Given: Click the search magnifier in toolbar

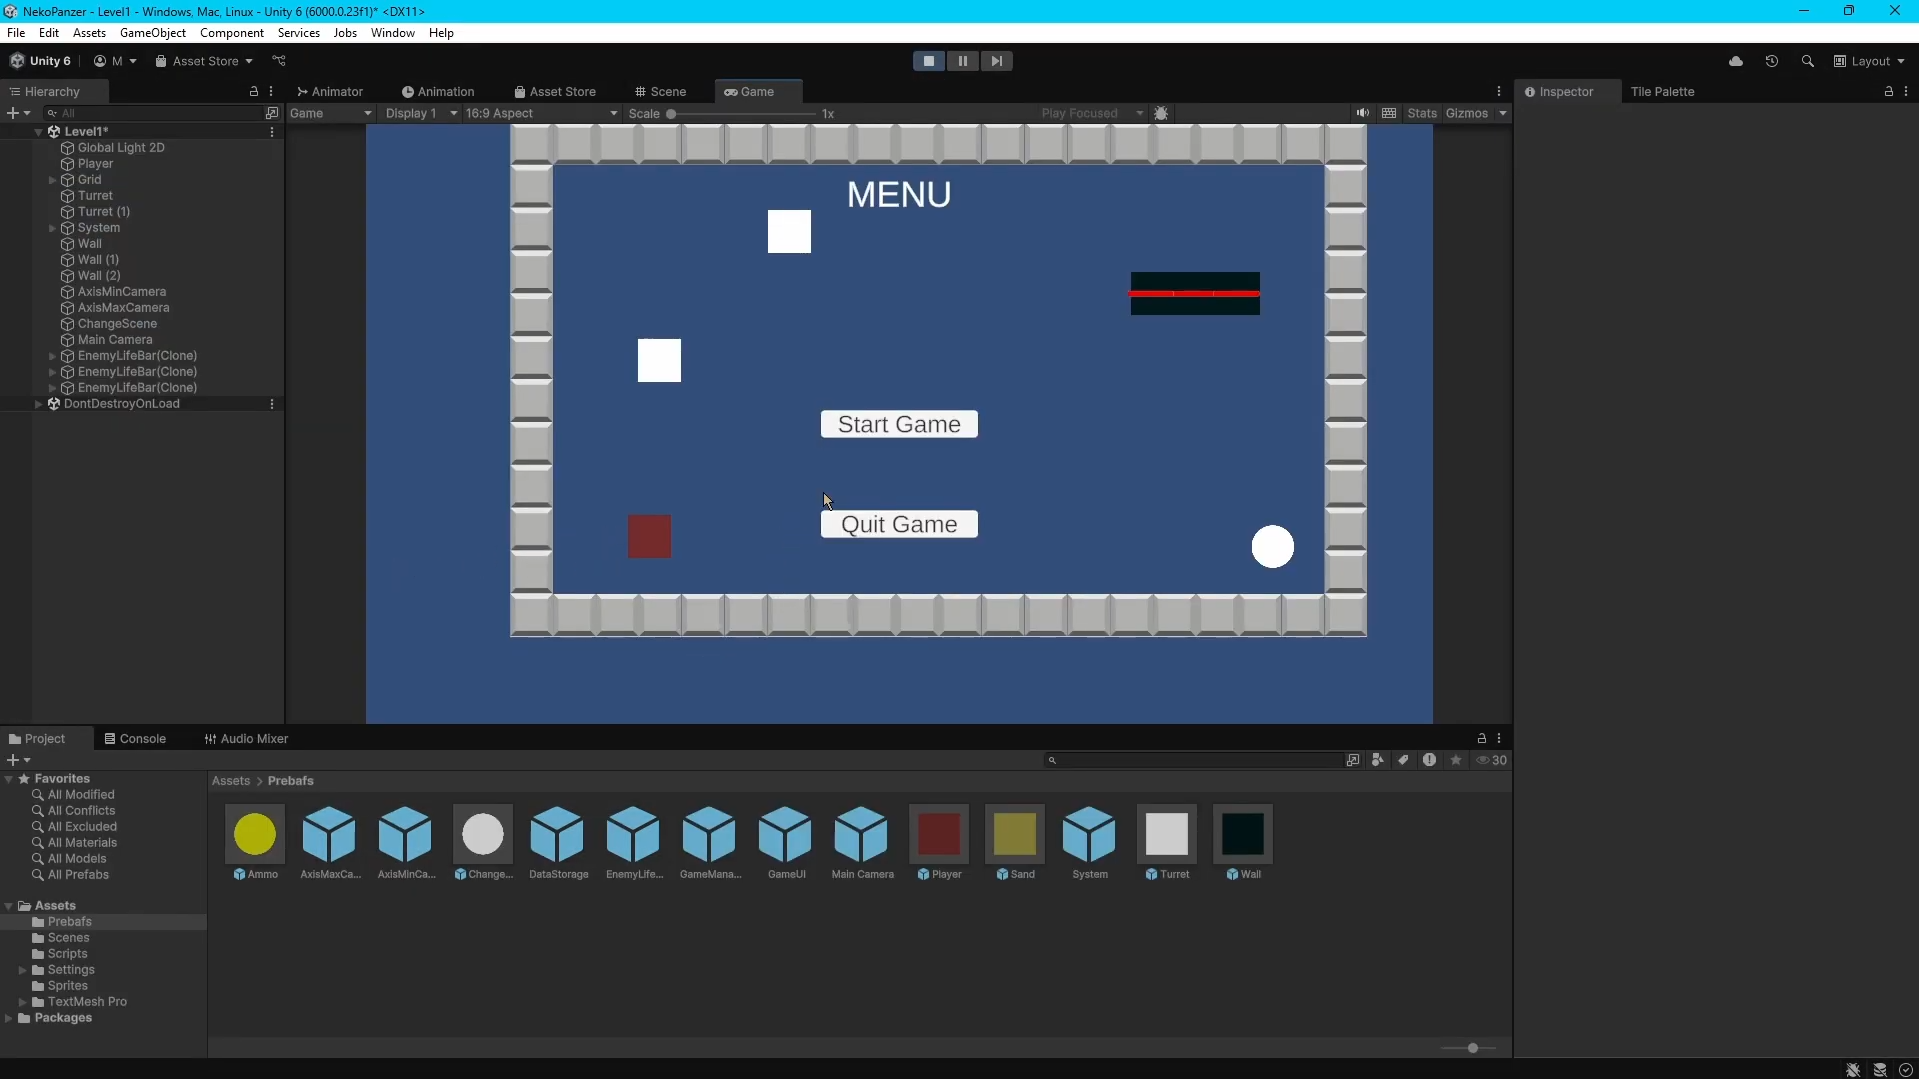Looking at the screenshot, I should (1807, 61).
